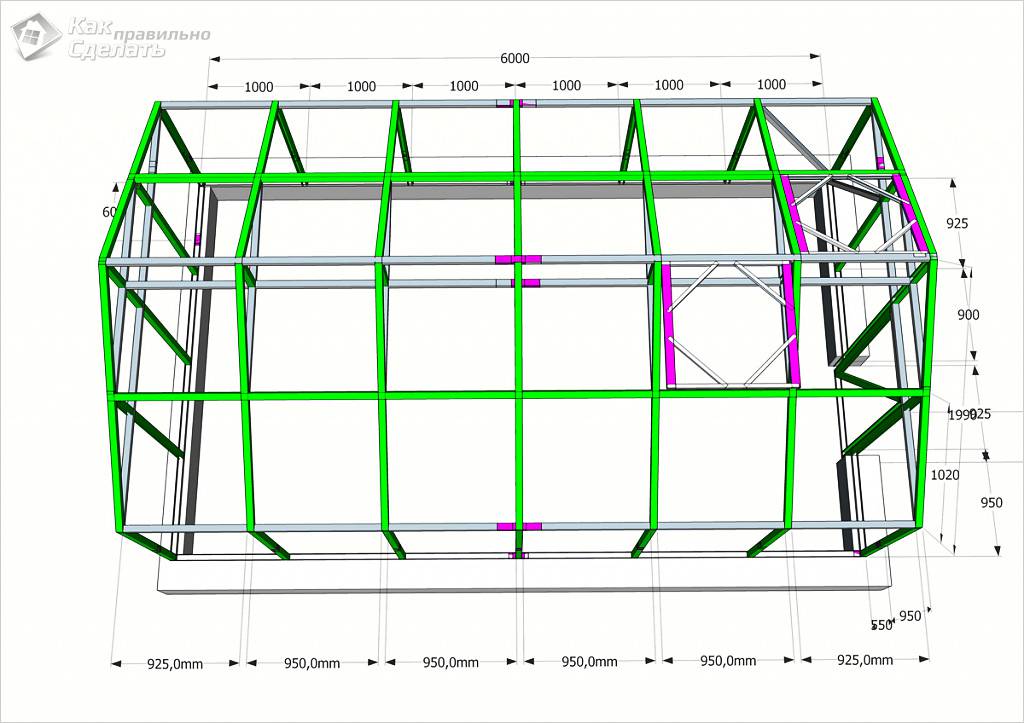Click the 900 height dimension label

pos(967,315)
